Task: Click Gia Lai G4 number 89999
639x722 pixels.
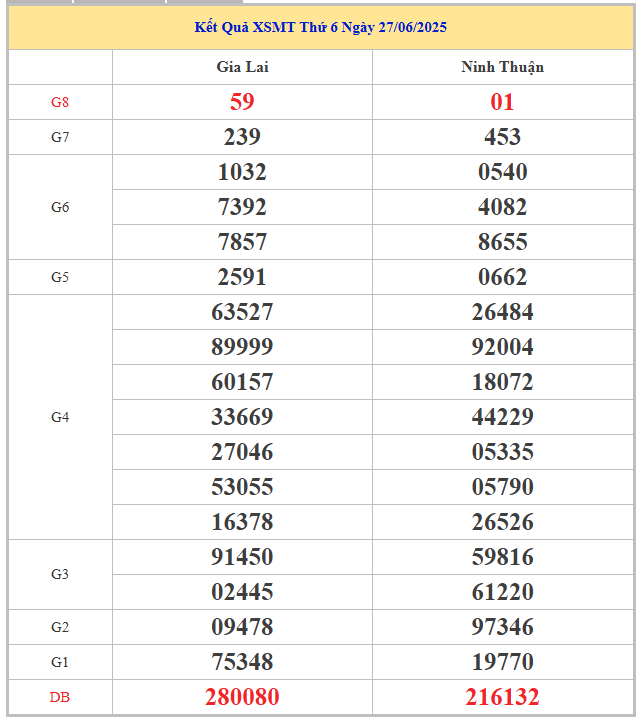Action: click(x=242, y=347)
